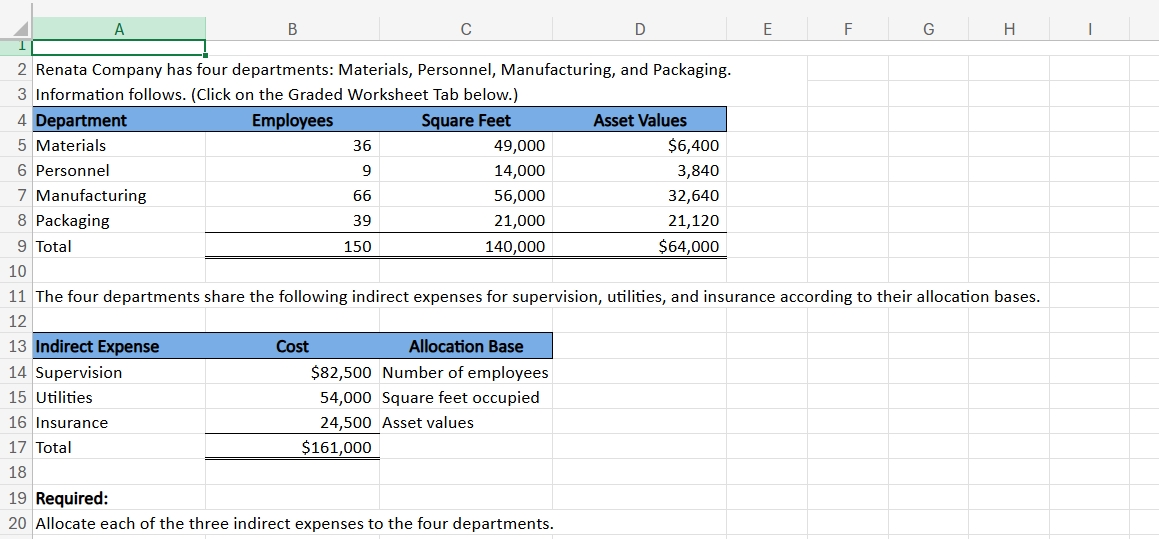Viewport: 1159px width, 539px height.
Task: Click the 'Cost' header cell
Action: (x=292, y=347)
